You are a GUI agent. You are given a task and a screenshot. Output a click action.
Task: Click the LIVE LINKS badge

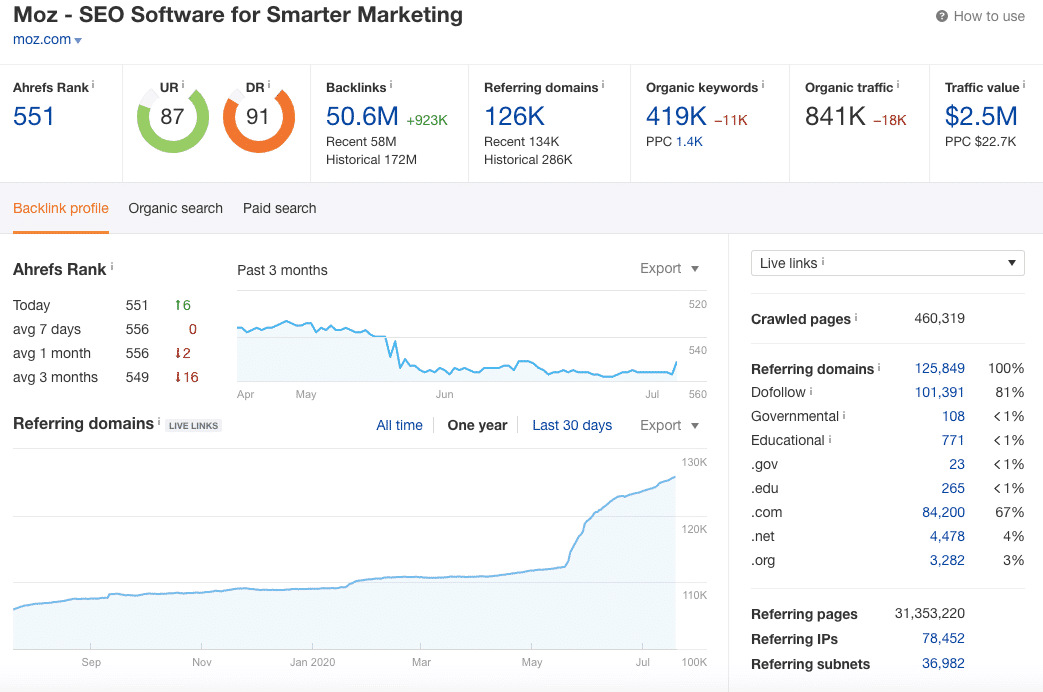193,426
